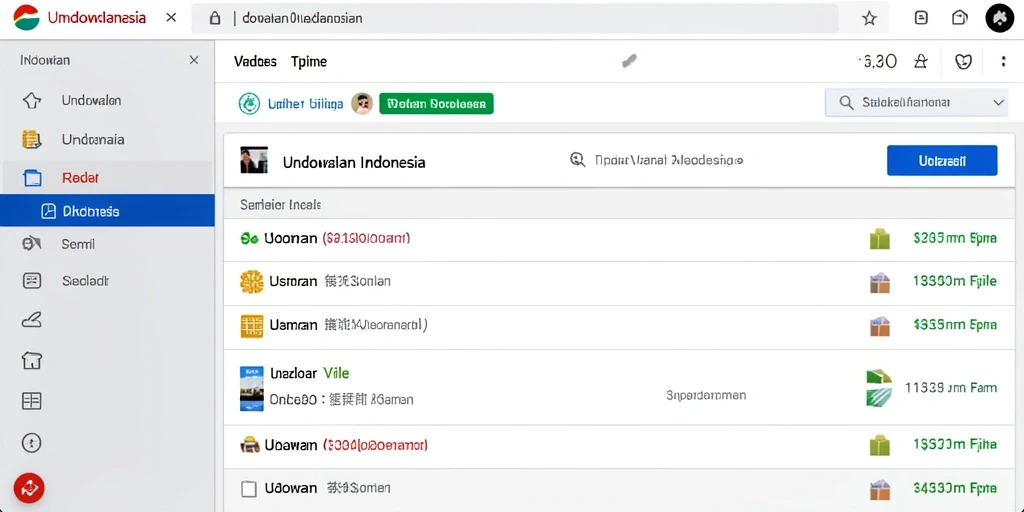Click the pencil edit icon in header

629,61
